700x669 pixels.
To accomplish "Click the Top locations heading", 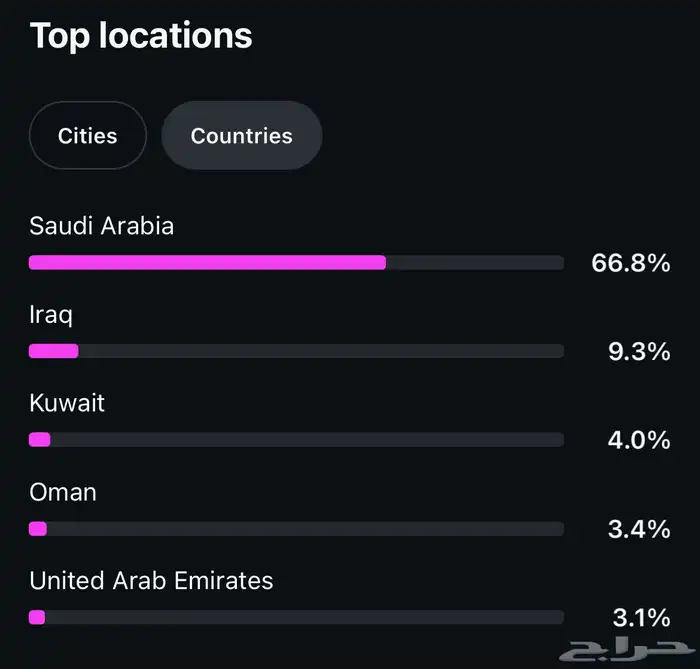I will click(x=141, y=35).
